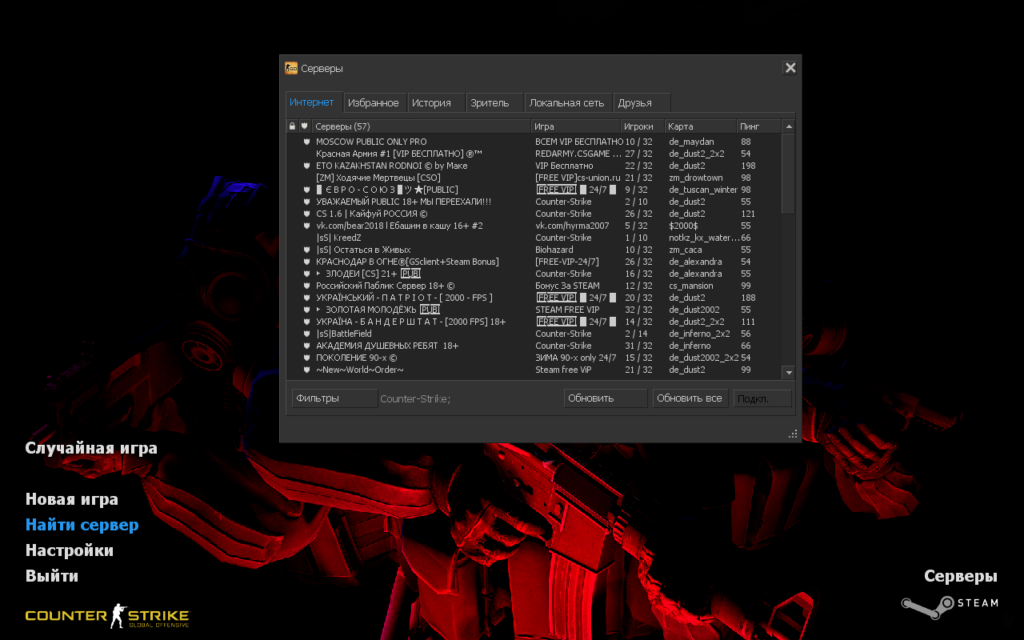This screenshot has height=640, width=1024.
Task: Click the Подкл. connect button
Action: pos(762,398)
